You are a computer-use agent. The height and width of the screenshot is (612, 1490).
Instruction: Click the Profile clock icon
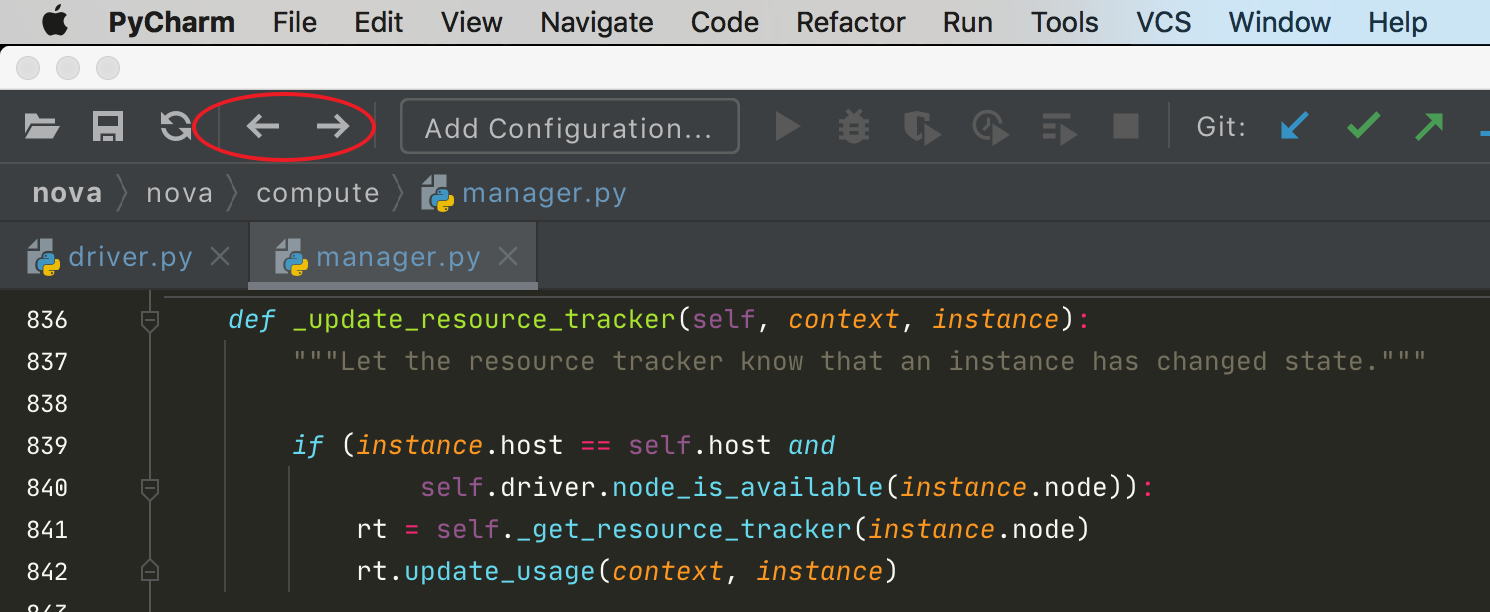point(990,128)
